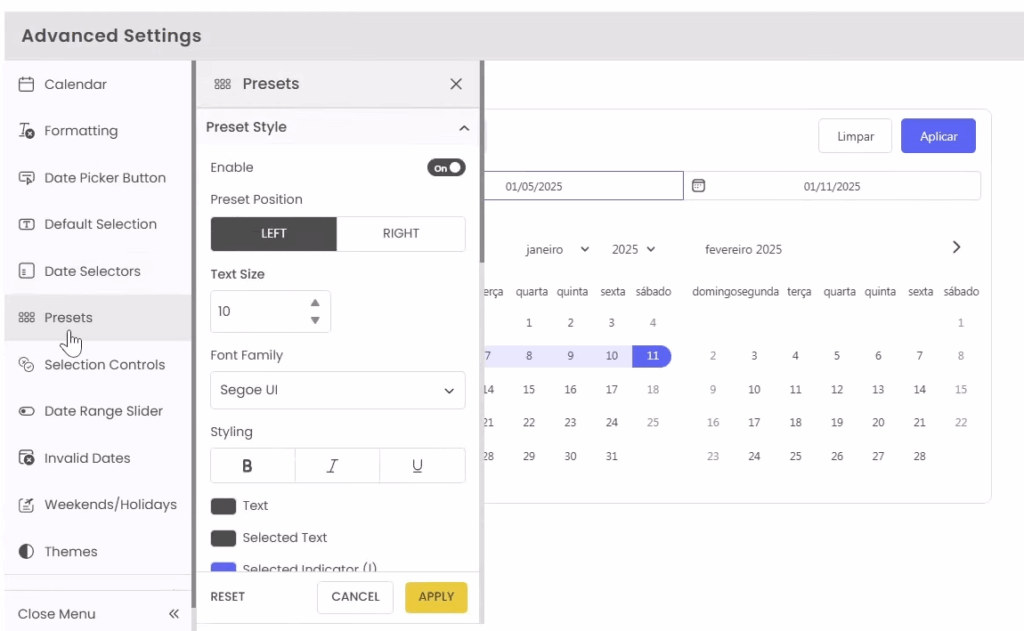This screenshot has height=631, width=1024.
Task: Click the Presets panel scrollbar
Action: 482,163
